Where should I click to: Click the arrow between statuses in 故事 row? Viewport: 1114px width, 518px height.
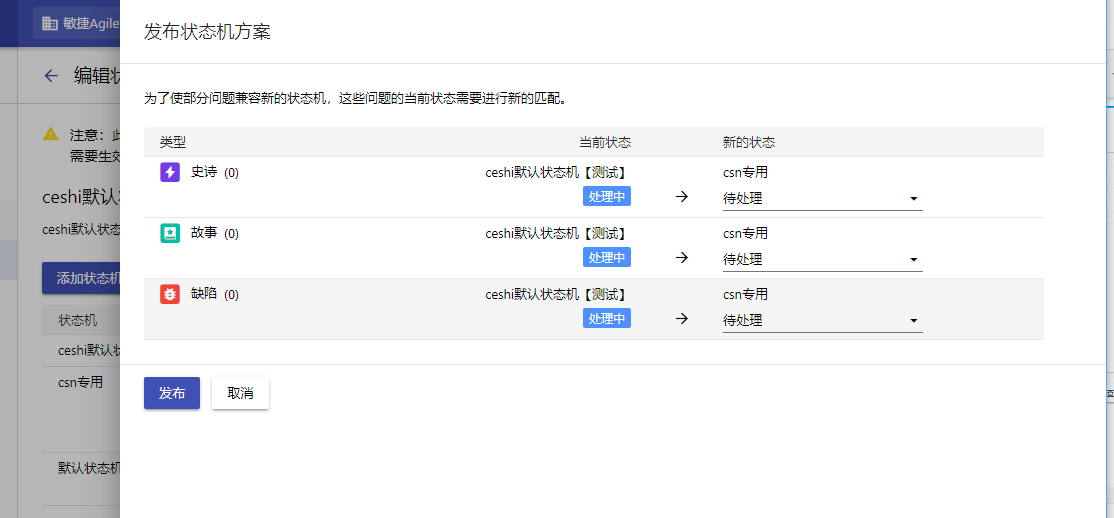click(682, 257)
